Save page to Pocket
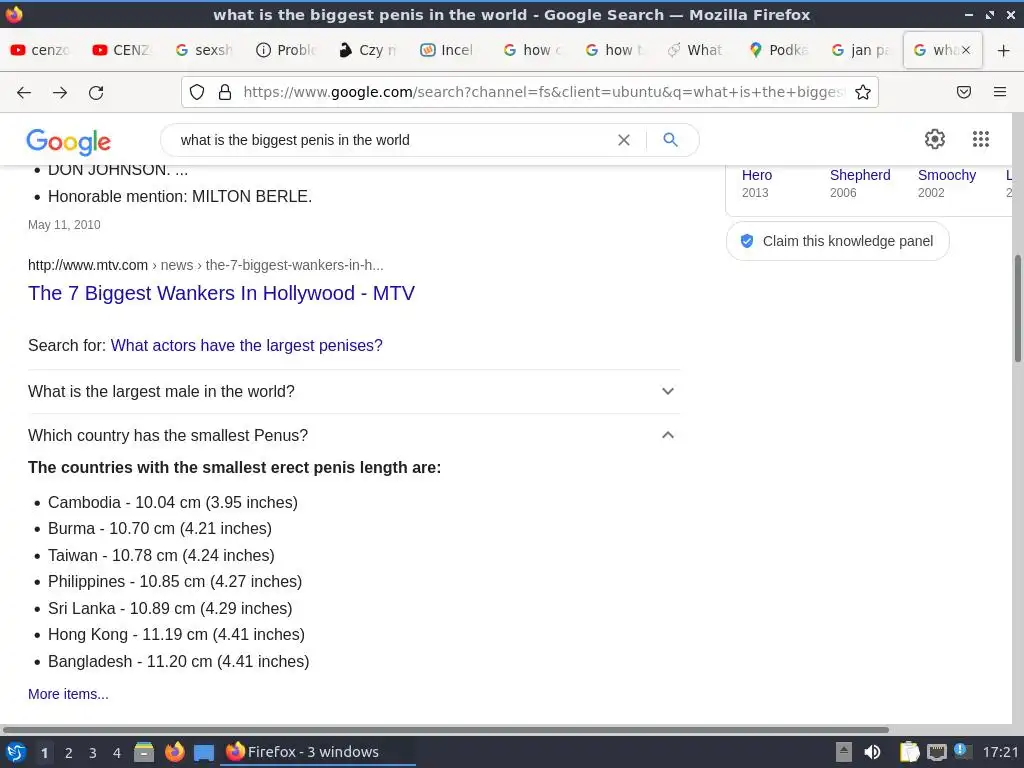This screenshot has height=768, width=1024. [964, 92]
